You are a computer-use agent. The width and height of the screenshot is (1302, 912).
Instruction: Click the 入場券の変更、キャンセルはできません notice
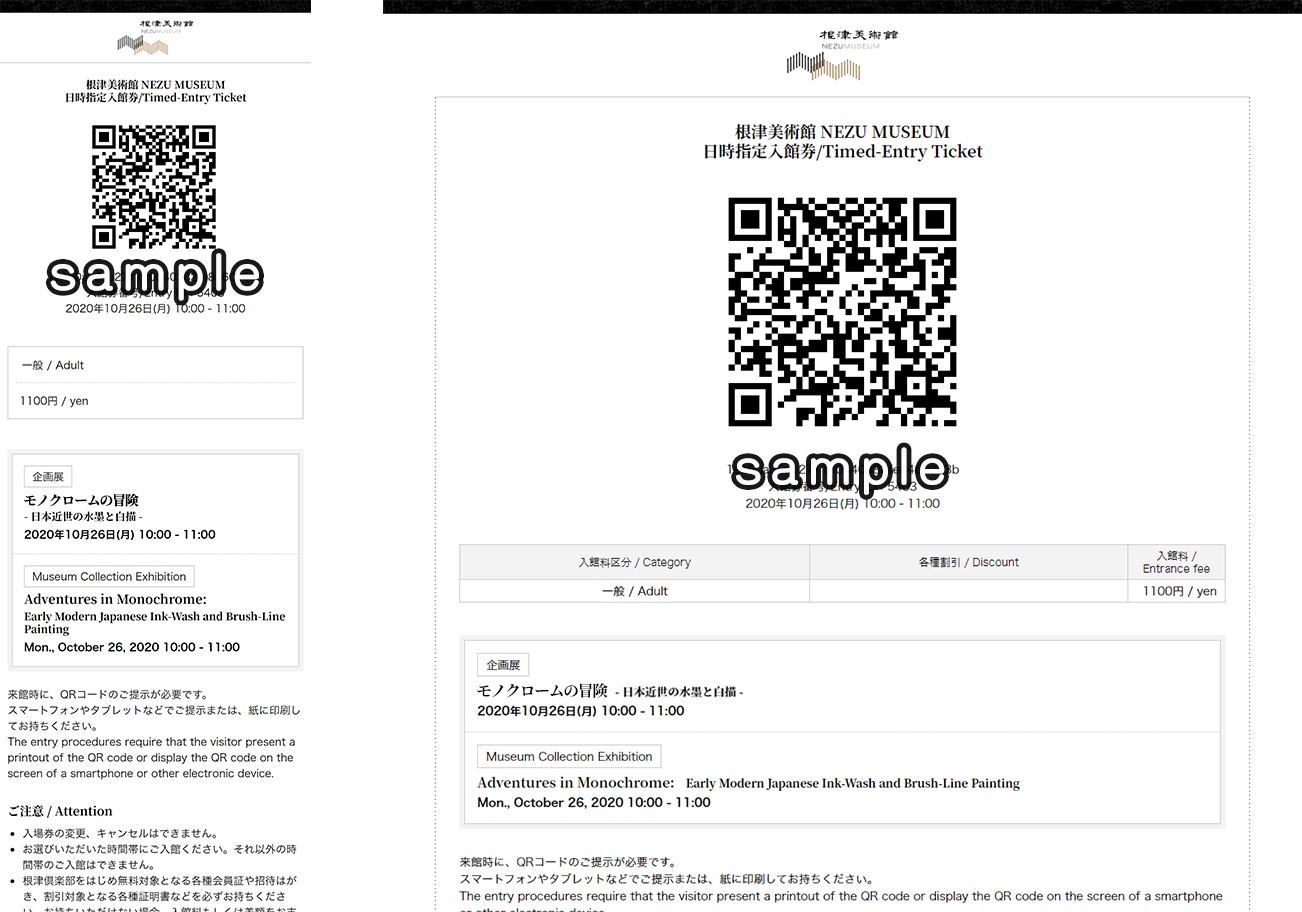point(120,833)
